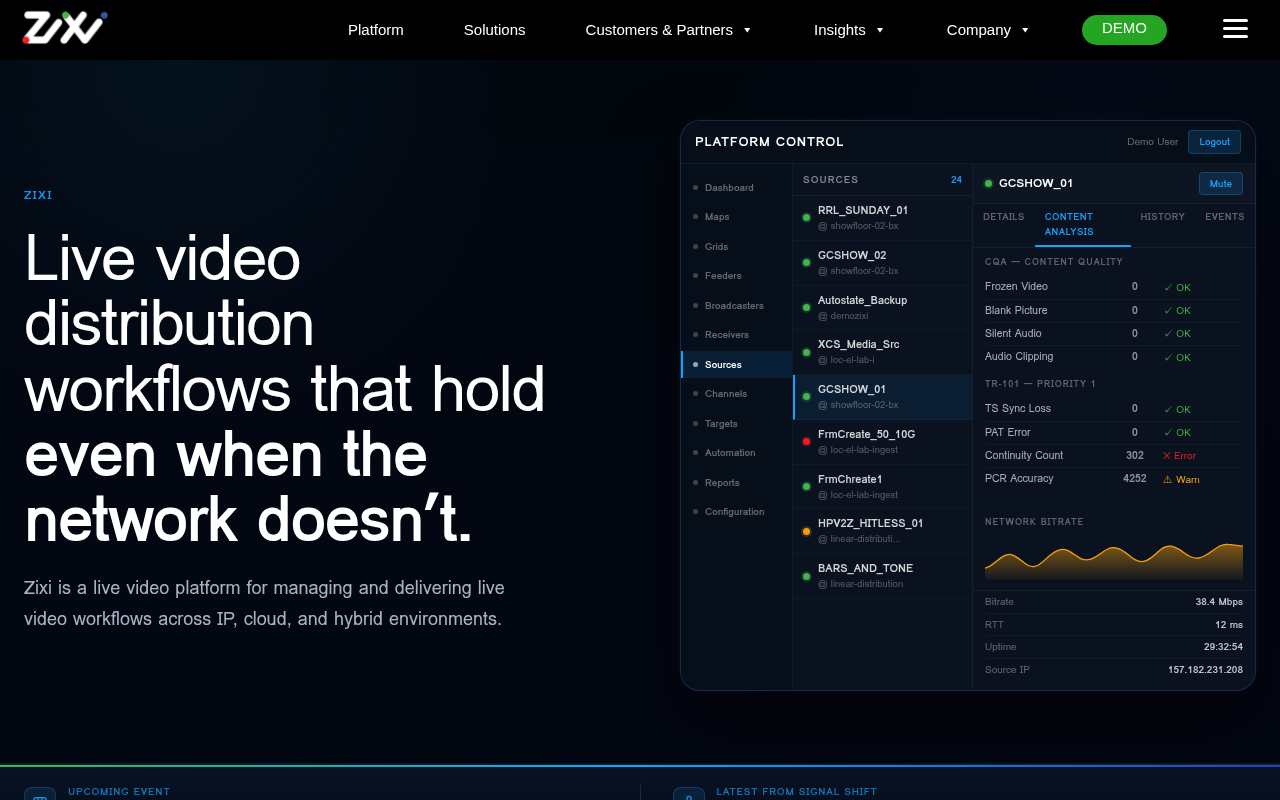The height and width of the screenshot is (800, 1280).
Task: Select the FrmCreate_50_10G source
Action: tap(883, 442)
